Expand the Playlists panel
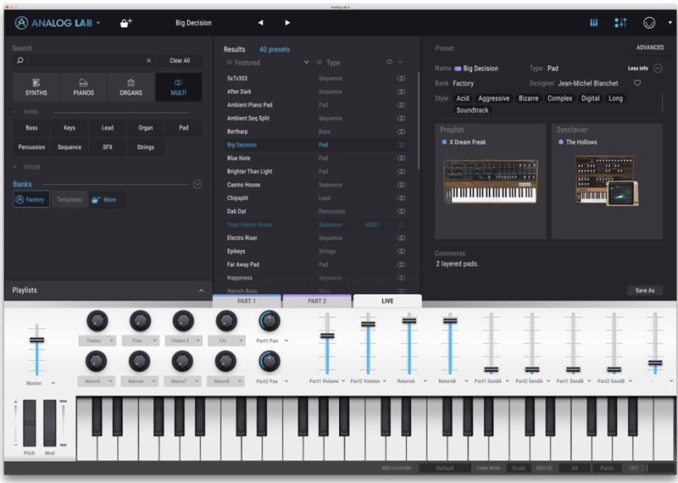The height and width of the screenshot is (483, 678). click(201, 291)
